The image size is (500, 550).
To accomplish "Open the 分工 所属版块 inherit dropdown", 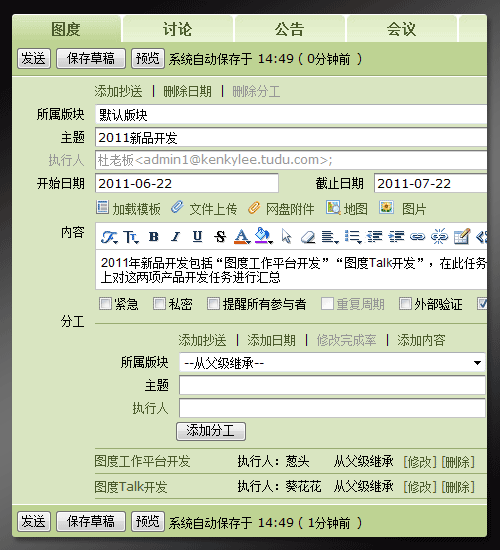I will click(x=332, y=363).
